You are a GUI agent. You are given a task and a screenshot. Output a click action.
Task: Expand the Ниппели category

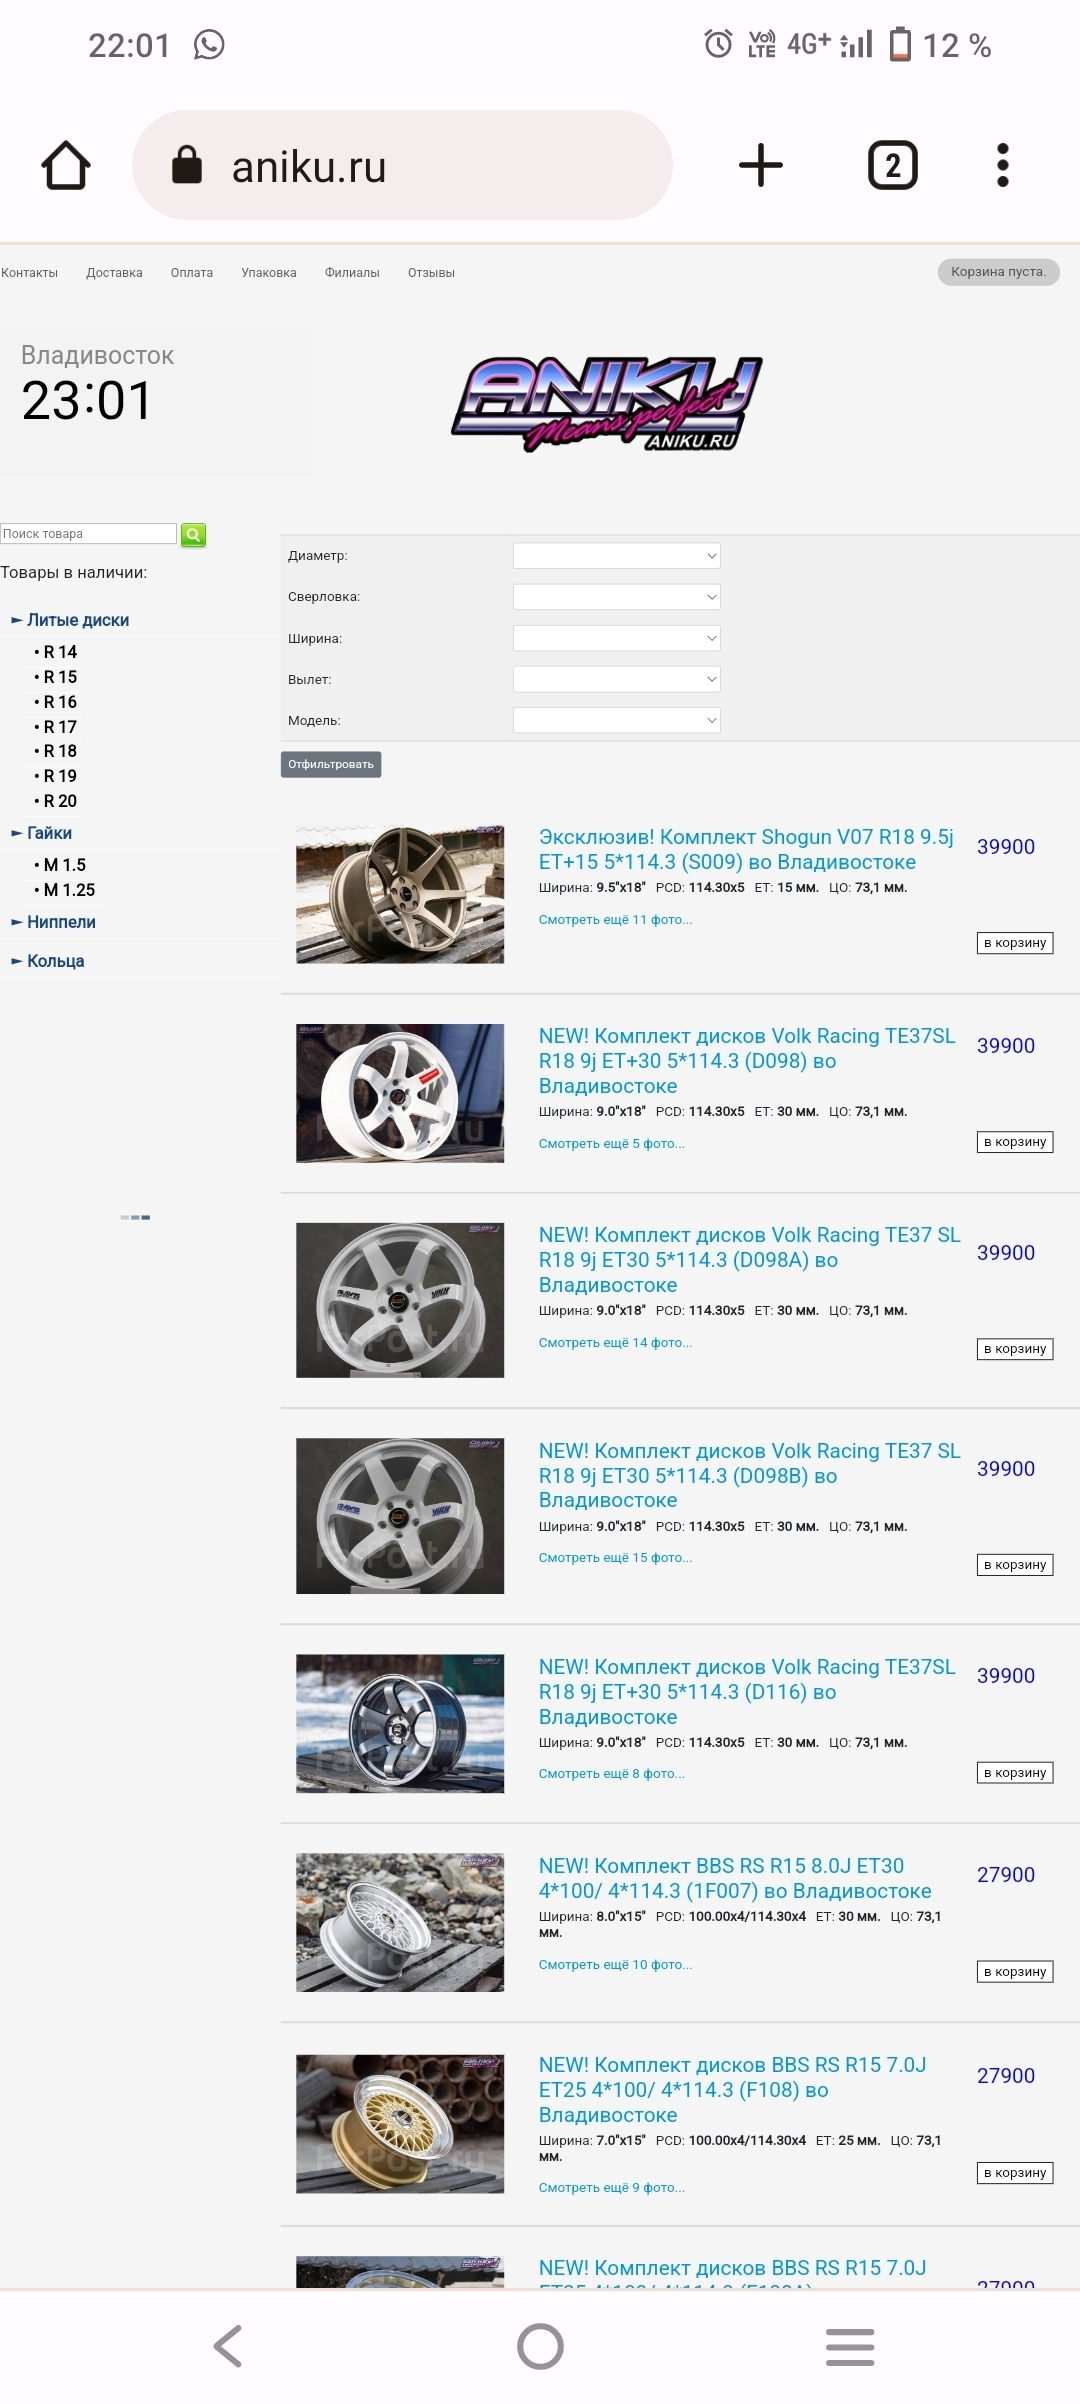[61, 922]
